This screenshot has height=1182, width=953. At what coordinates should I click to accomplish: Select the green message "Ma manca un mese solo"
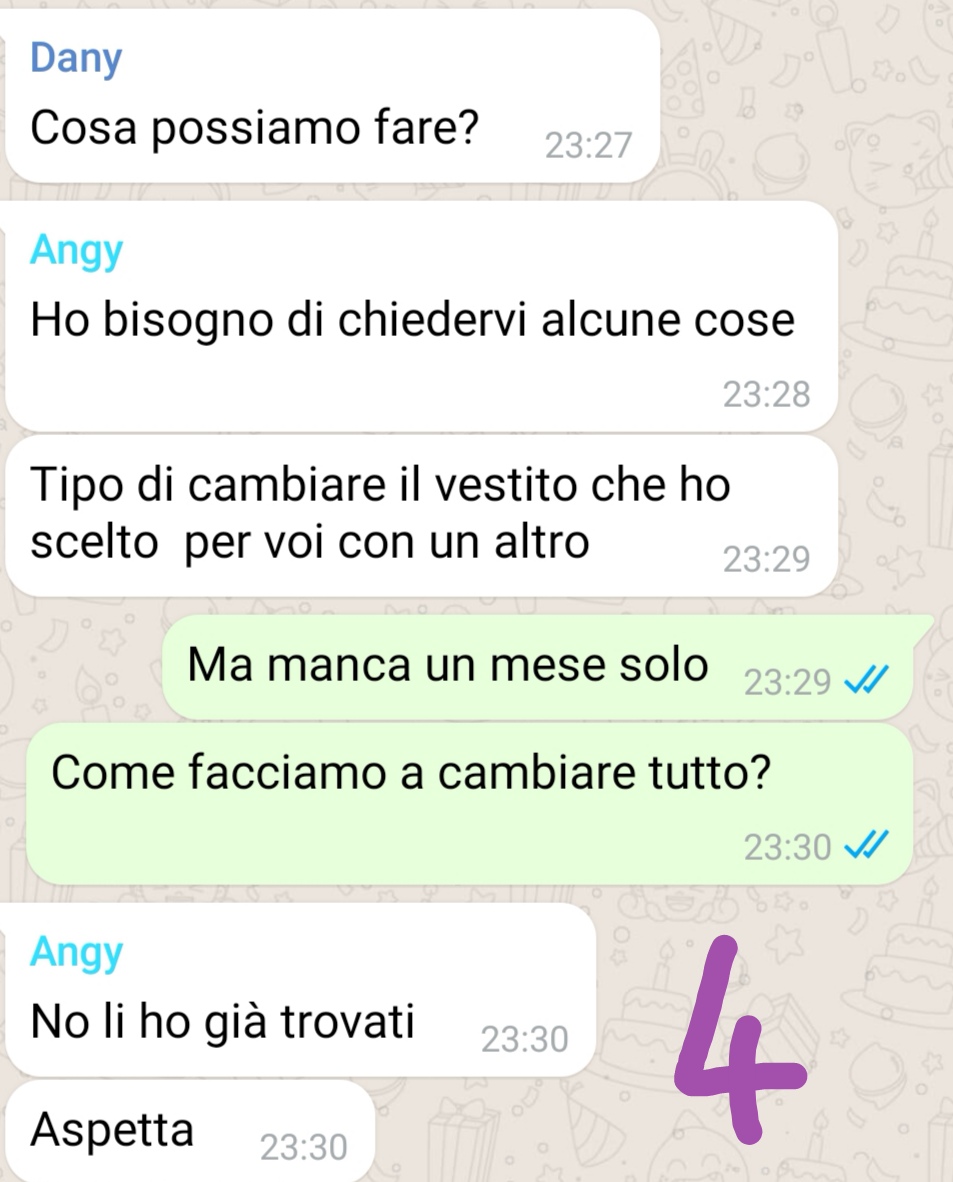pos(538,666)
